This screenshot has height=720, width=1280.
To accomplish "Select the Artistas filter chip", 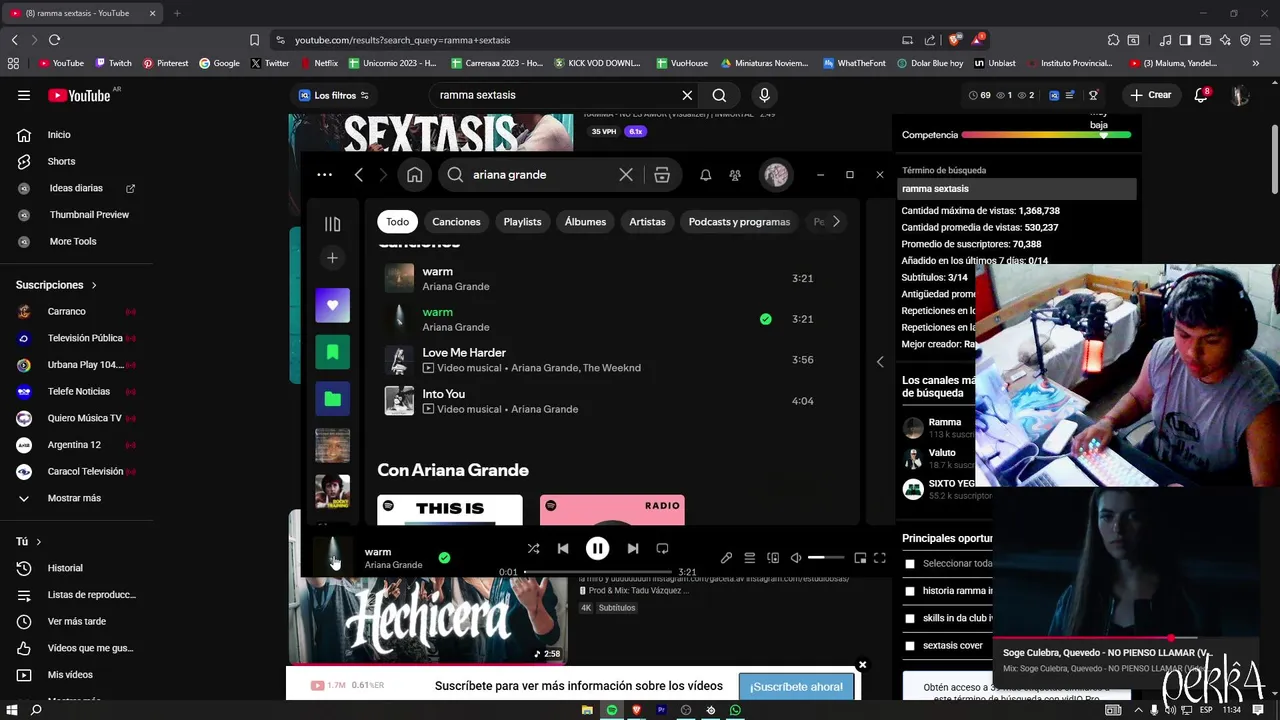I will point(647,222).
